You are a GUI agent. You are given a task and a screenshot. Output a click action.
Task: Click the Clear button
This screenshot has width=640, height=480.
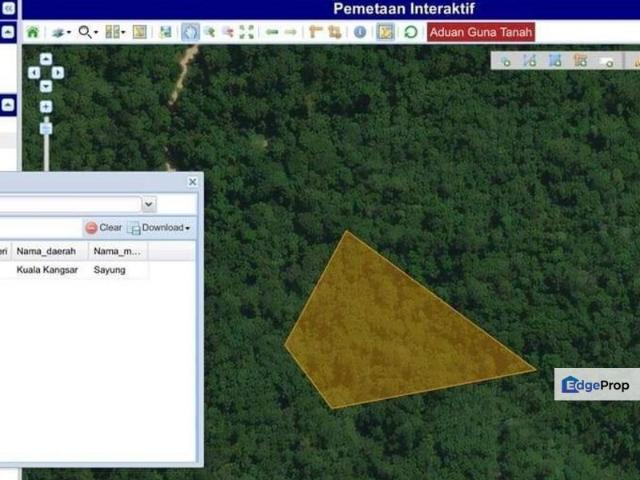103,228
